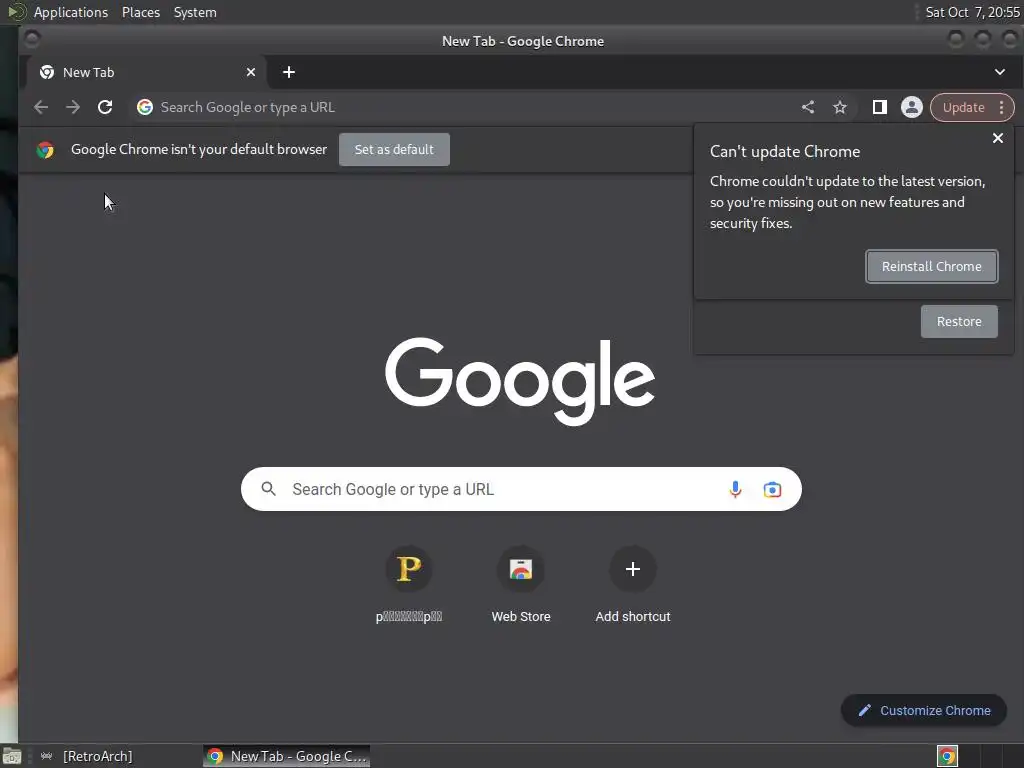This screenshot has height=768, width=1024.
Task: Start a voice search with the microphone
Action: coord(735,489)
